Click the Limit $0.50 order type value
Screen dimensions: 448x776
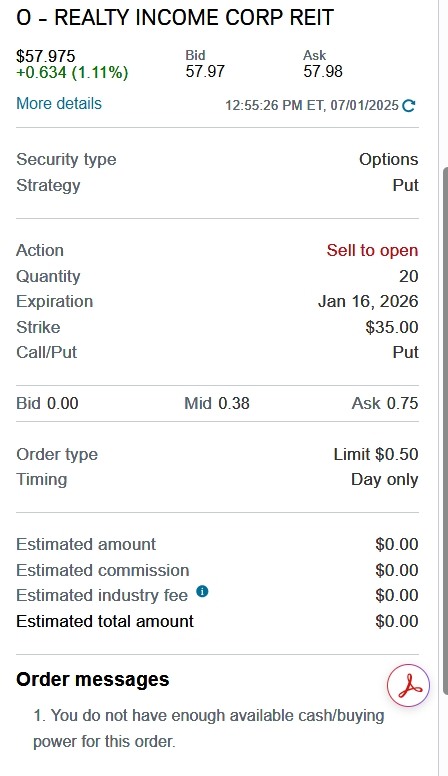(376, 454)
